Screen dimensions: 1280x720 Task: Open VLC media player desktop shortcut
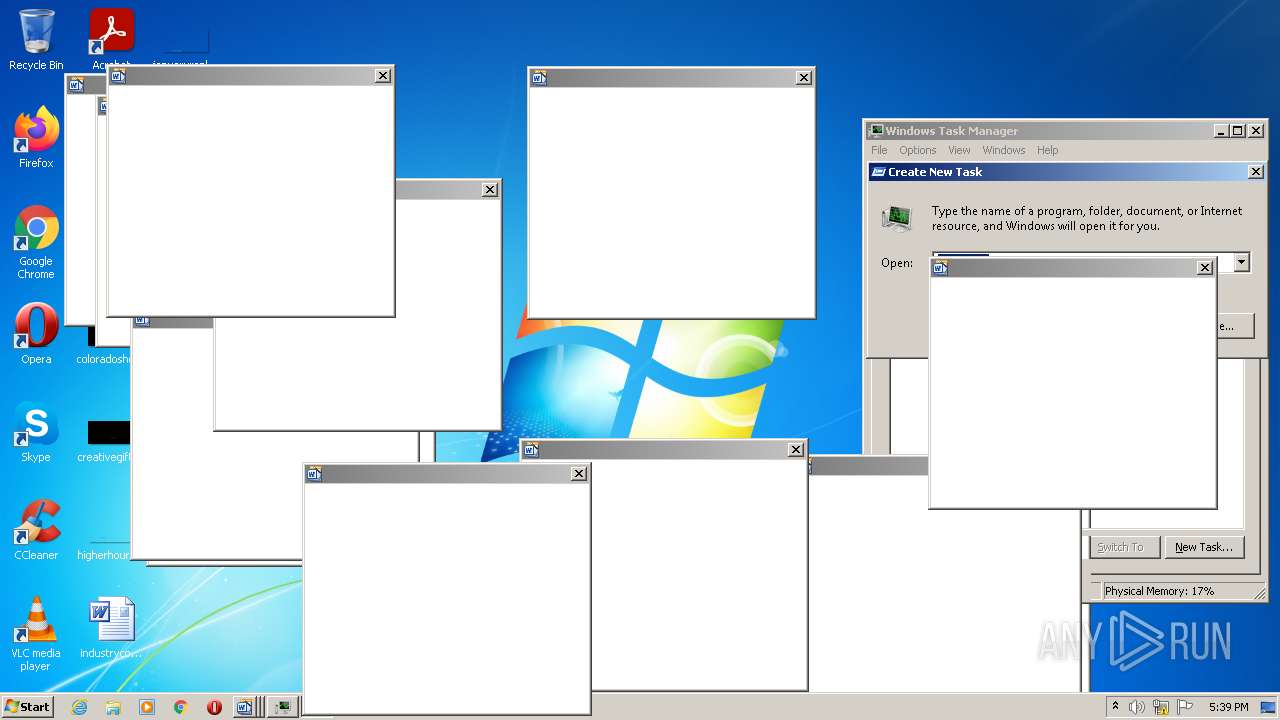[x=36, y=634]
